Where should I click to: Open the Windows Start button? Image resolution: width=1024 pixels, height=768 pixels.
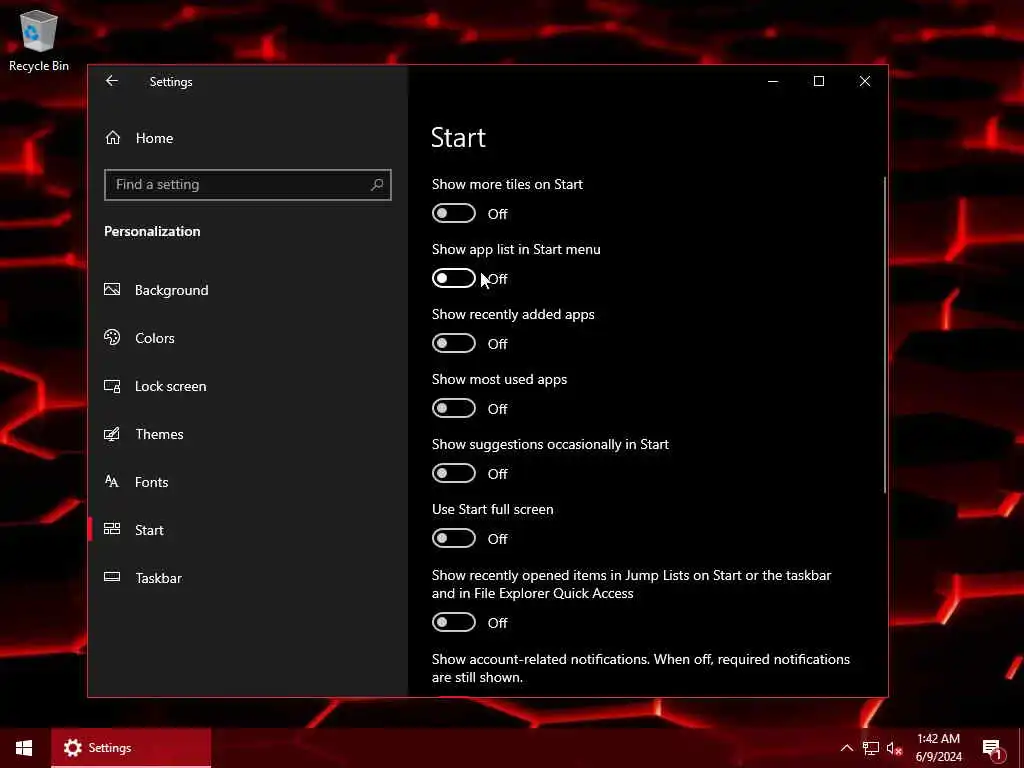click(24, 748)
